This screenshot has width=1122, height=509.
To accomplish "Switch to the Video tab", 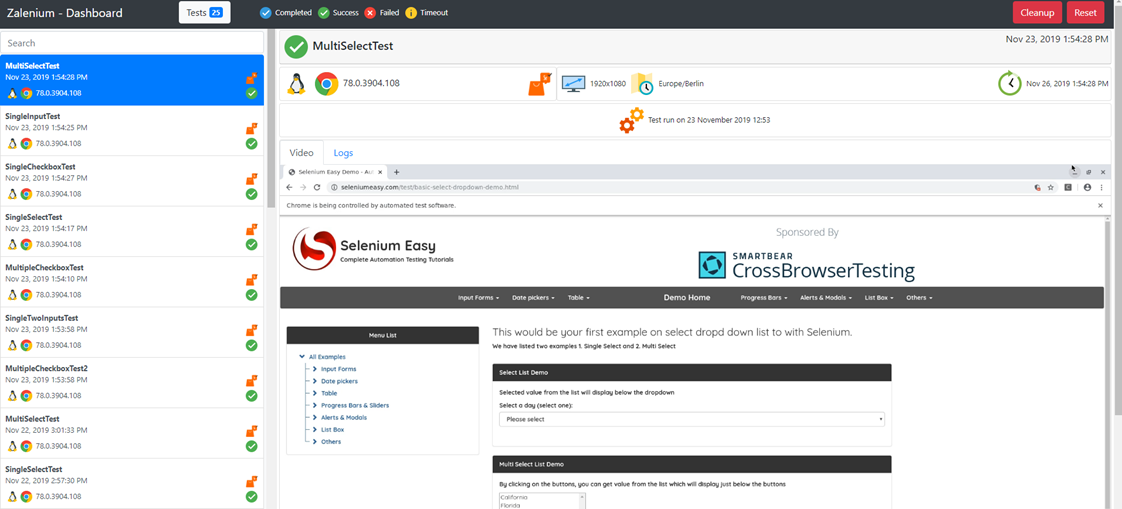I will point(301,153).
